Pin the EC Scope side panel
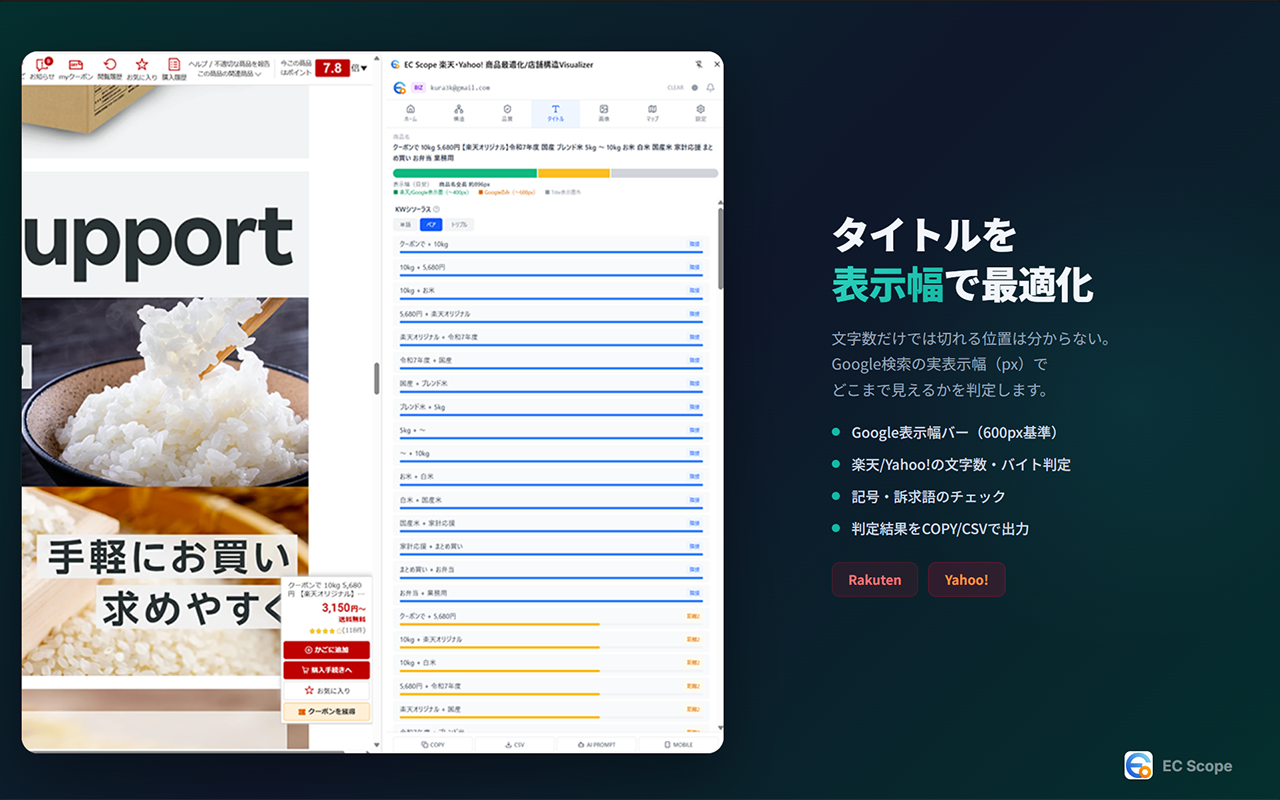The height and width of the screenshot is (800, 1280). (x=698, y=64)
